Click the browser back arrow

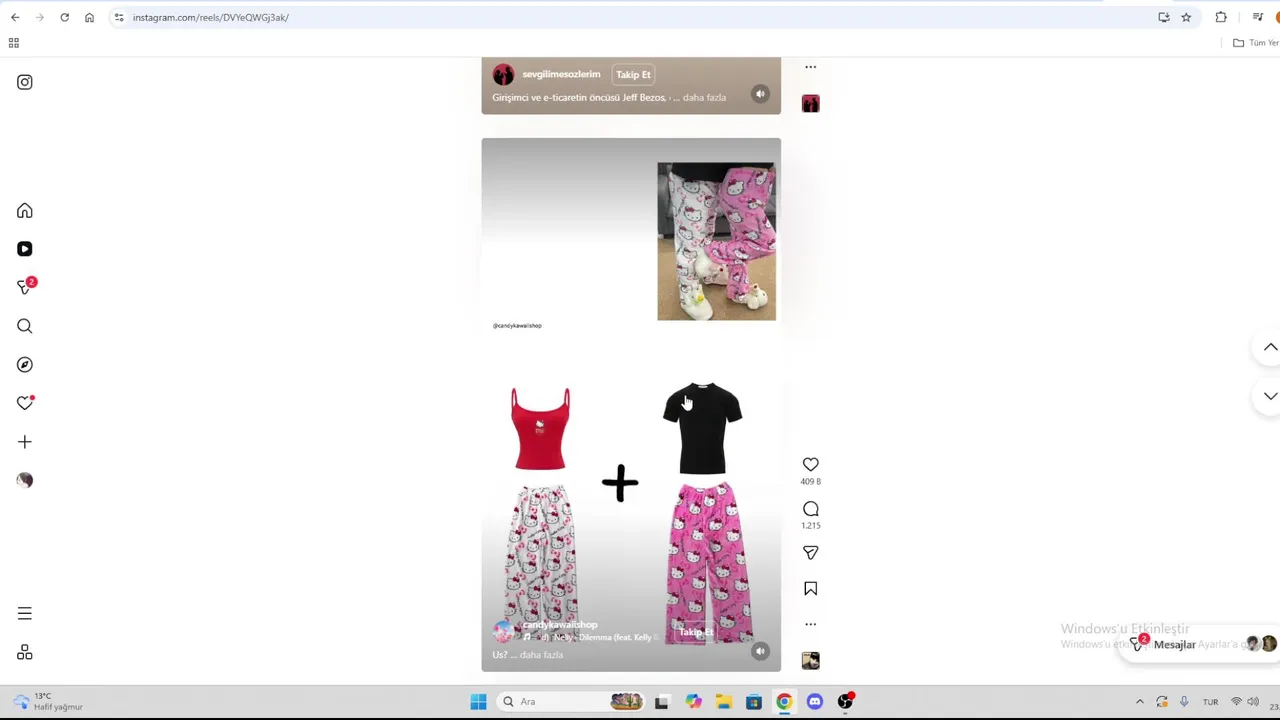click(x=15, y=17)
